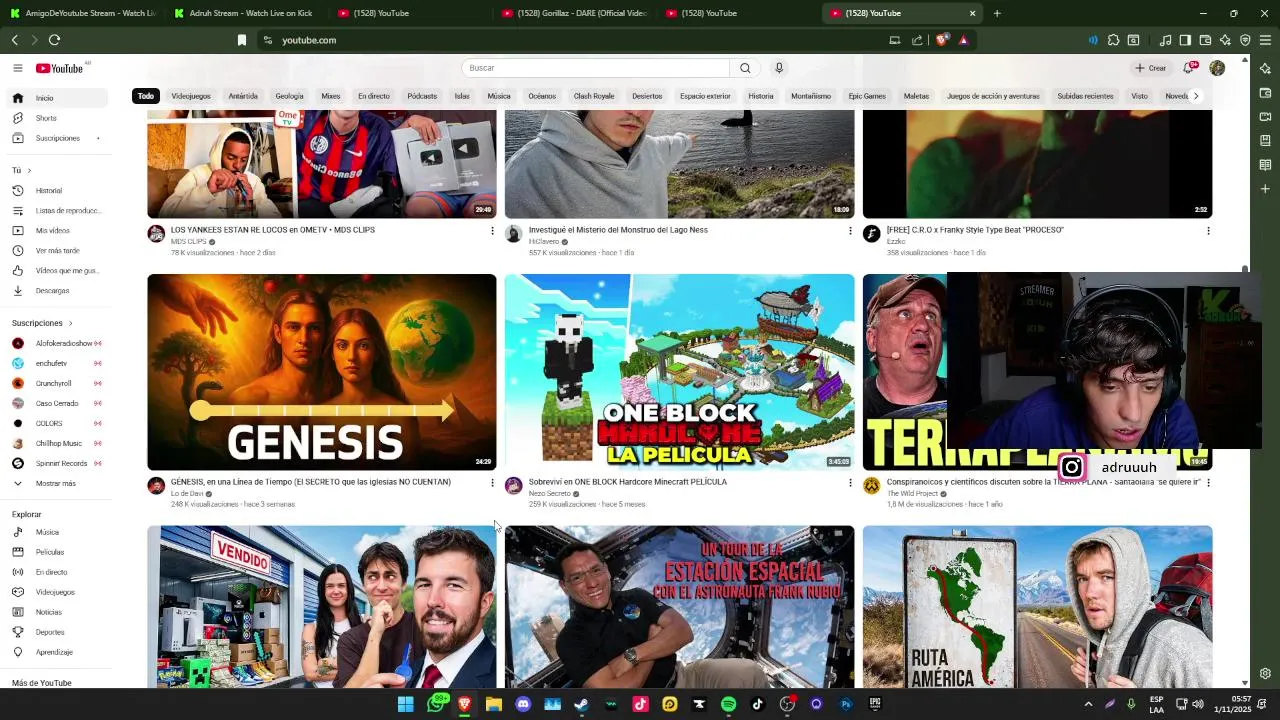Open Brave music note playlist icon

click(1166, 40)
